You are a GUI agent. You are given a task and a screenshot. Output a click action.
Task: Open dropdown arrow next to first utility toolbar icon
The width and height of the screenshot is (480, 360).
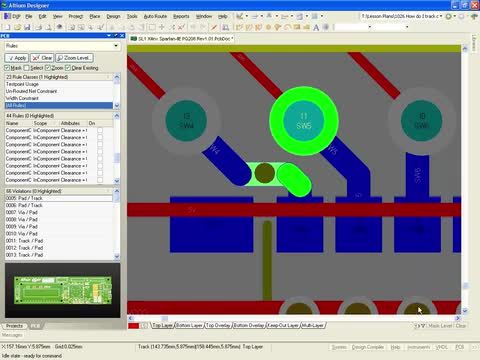pos(247,16)
